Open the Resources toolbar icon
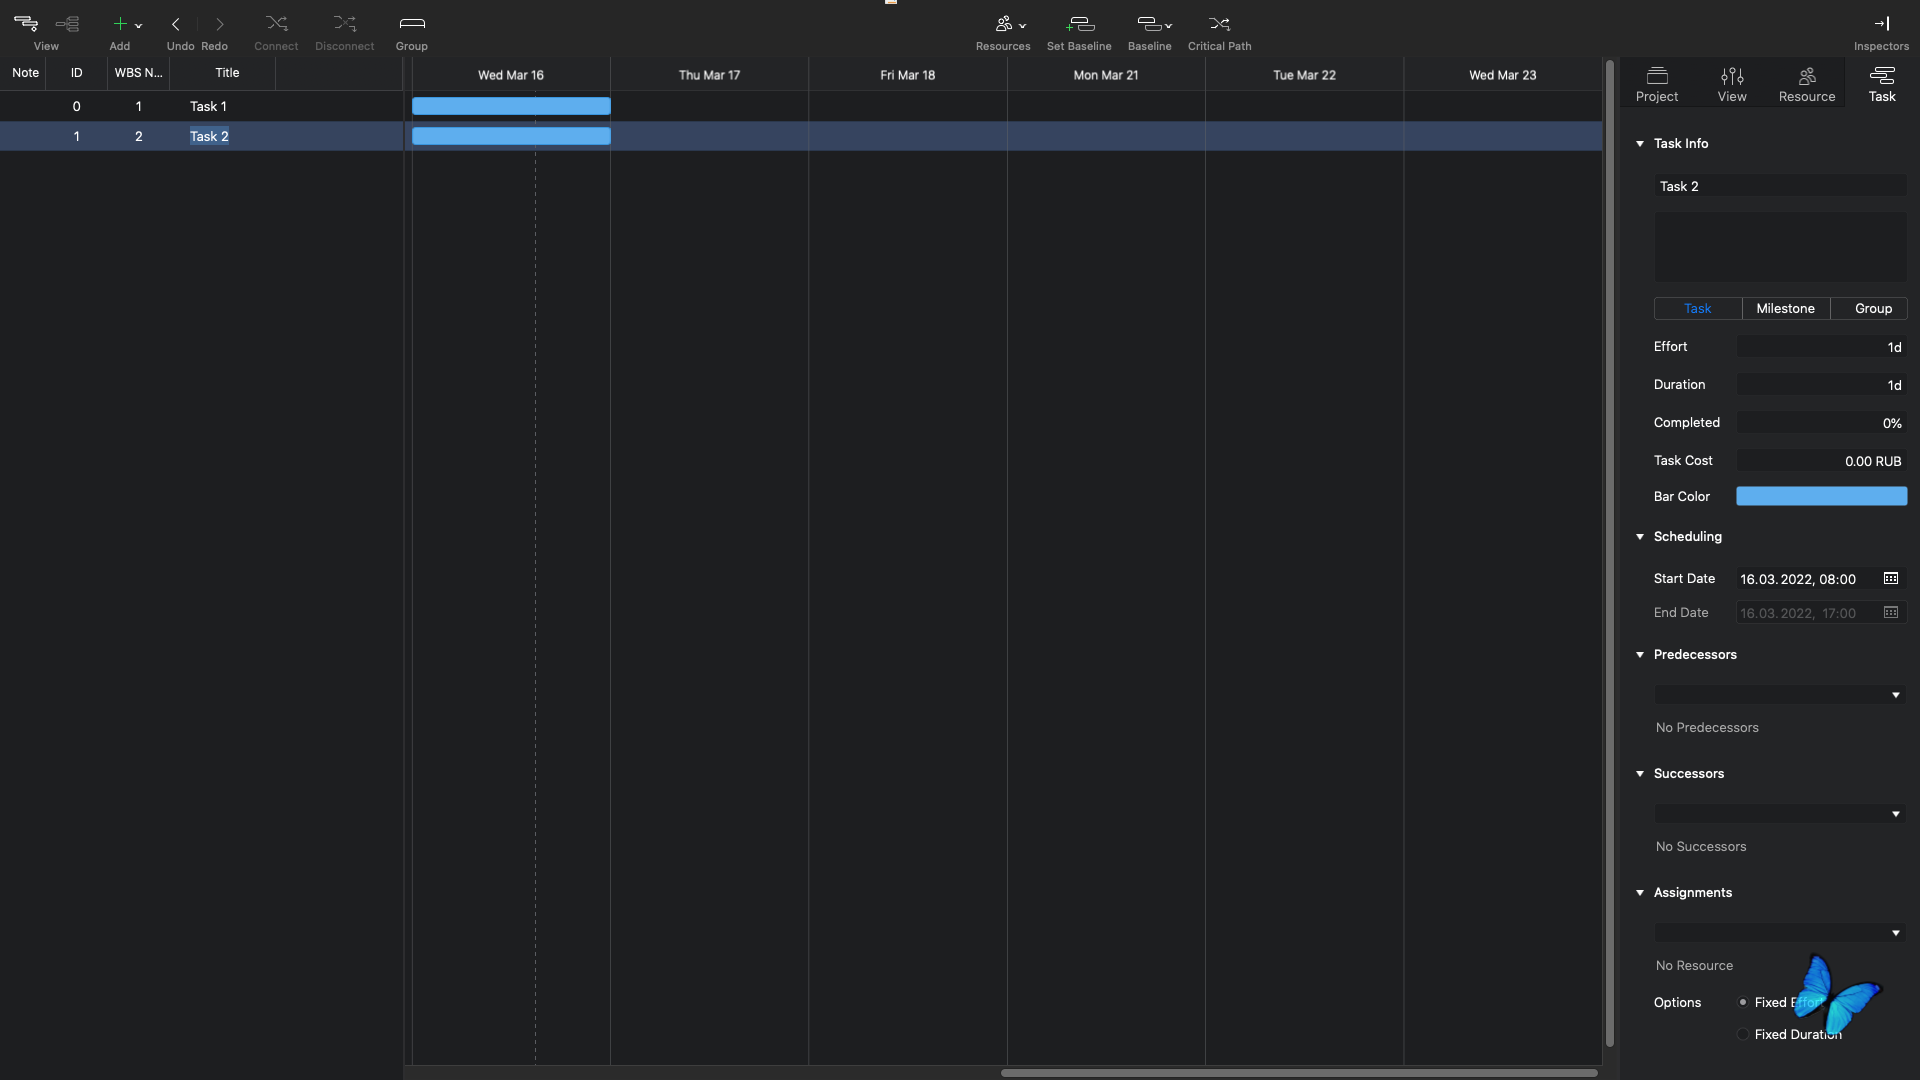The image size is (1920, 1080). (x=1004, y=24)
